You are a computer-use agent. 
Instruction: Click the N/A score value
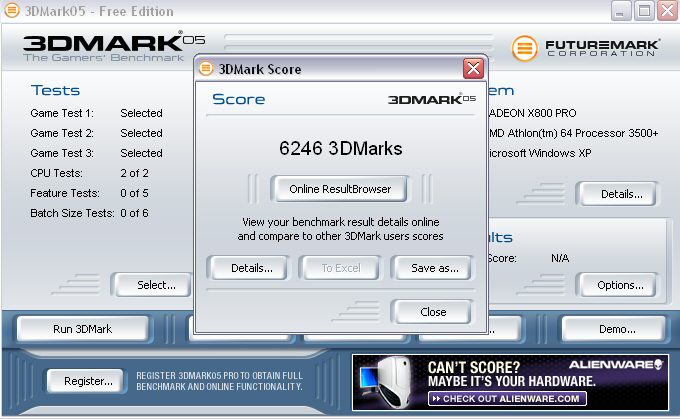pyautogui.click(x=560, y=258)
